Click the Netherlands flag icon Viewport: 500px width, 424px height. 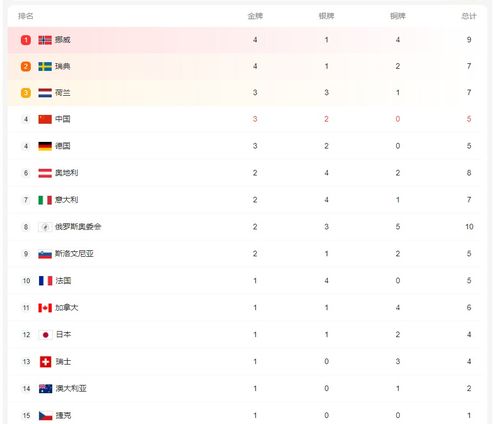[x=45, y=93]
